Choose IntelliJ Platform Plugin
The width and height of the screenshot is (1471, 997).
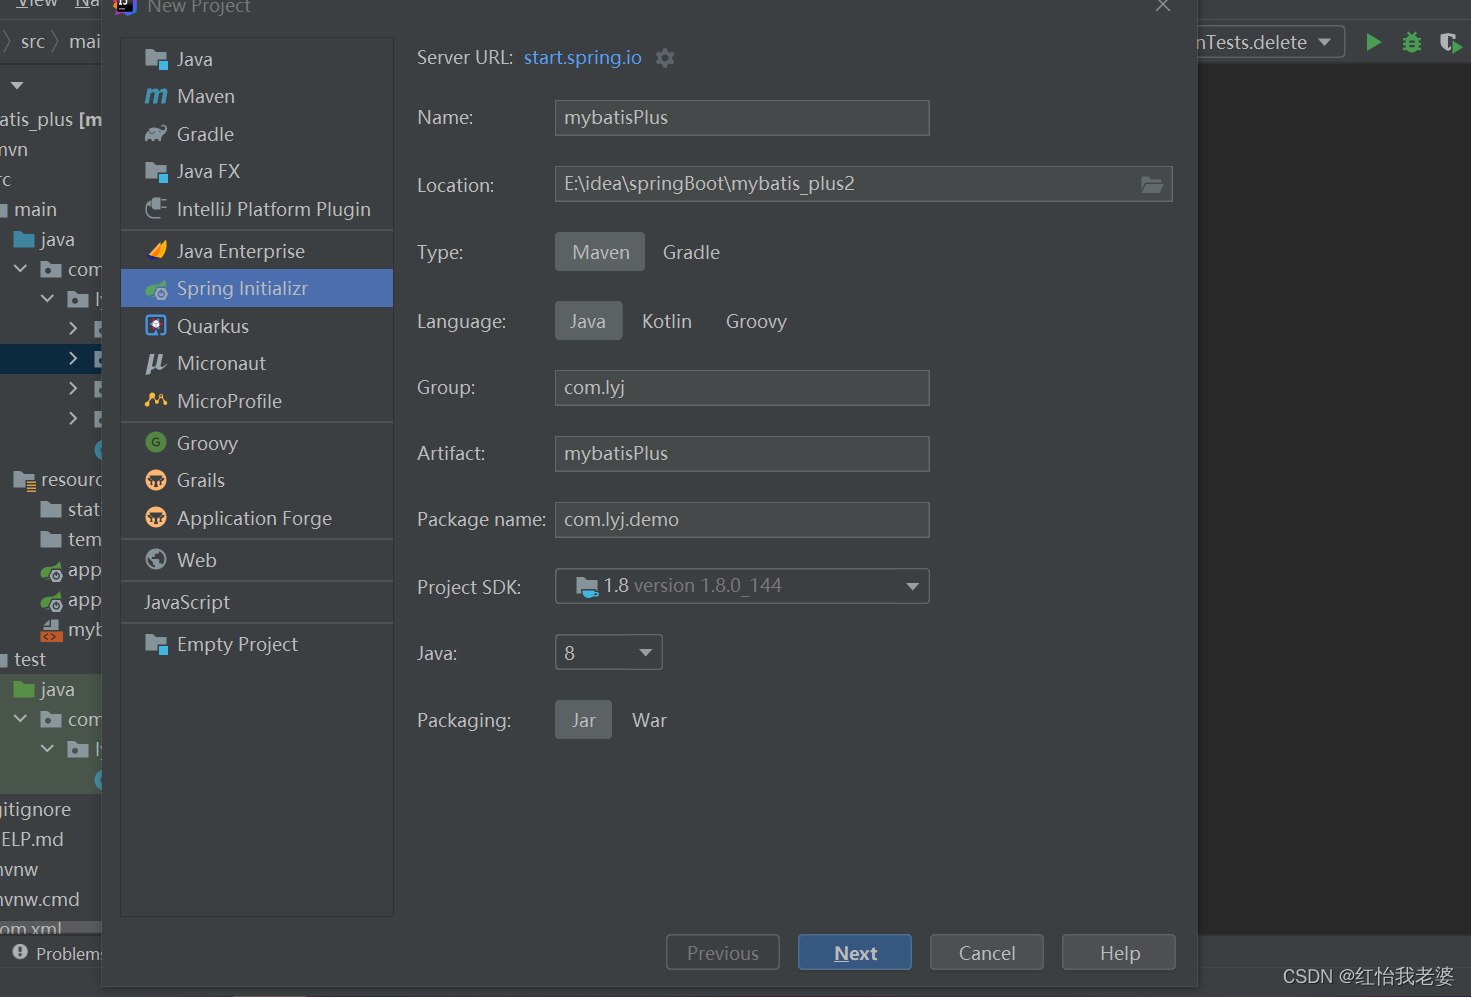click(x=257, y=209)
